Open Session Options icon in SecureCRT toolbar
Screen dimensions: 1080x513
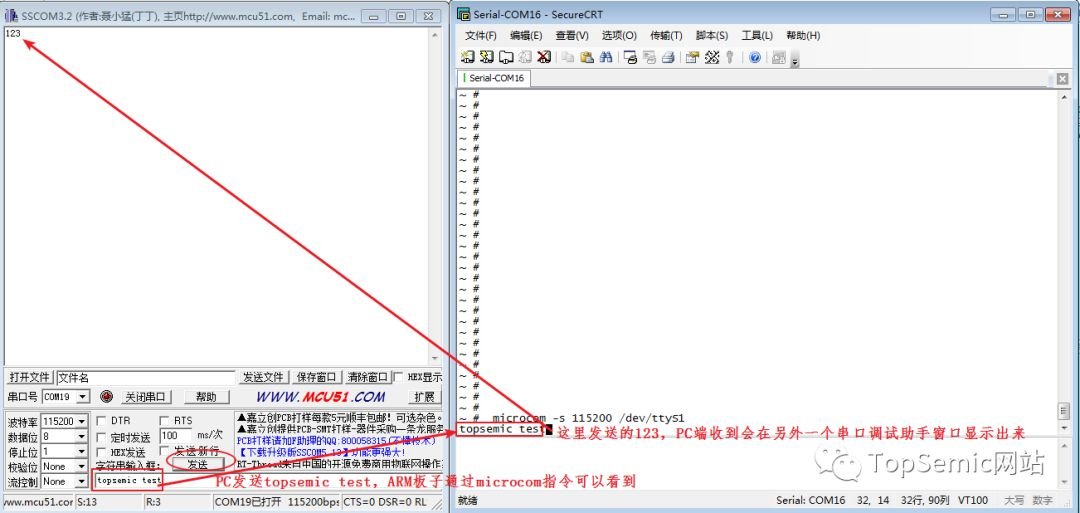click(692, 57)
